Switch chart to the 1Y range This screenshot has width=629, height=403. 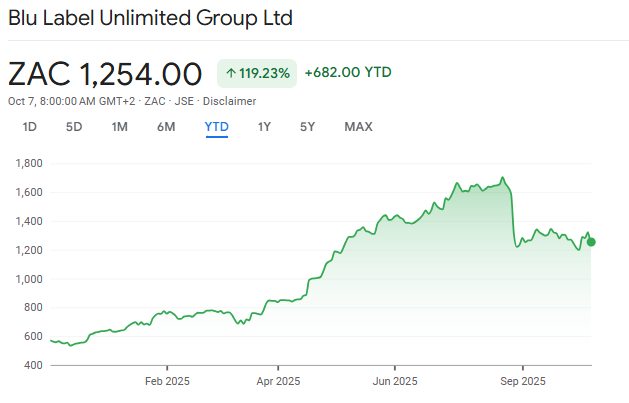[x=264, y=127]
